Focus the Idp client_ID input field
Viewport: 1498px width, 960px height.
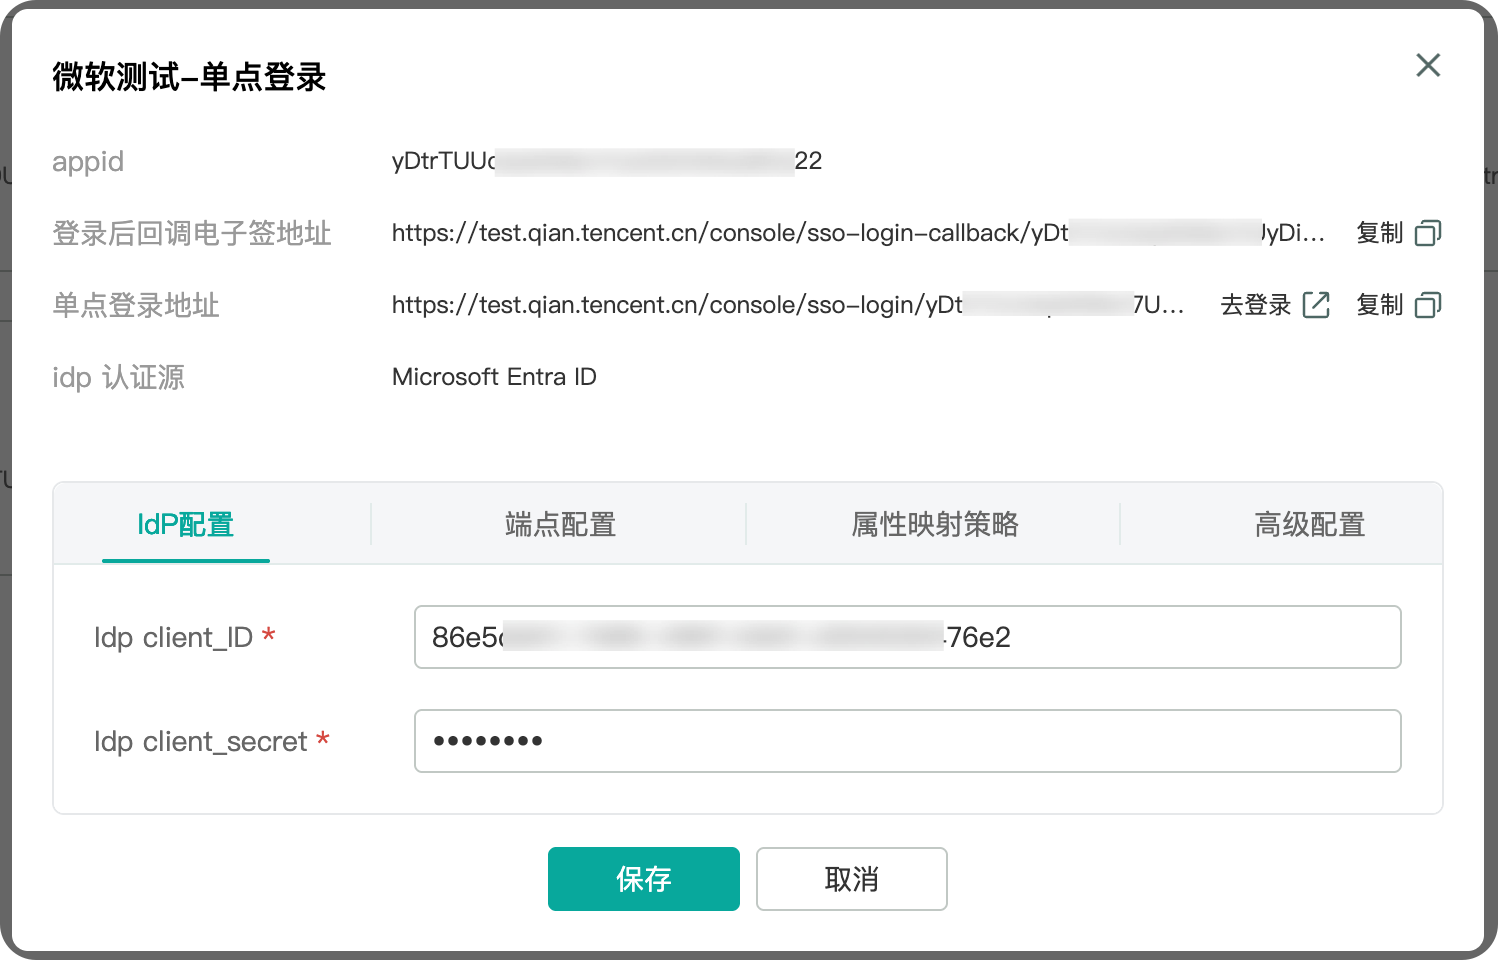pos(907,637)
